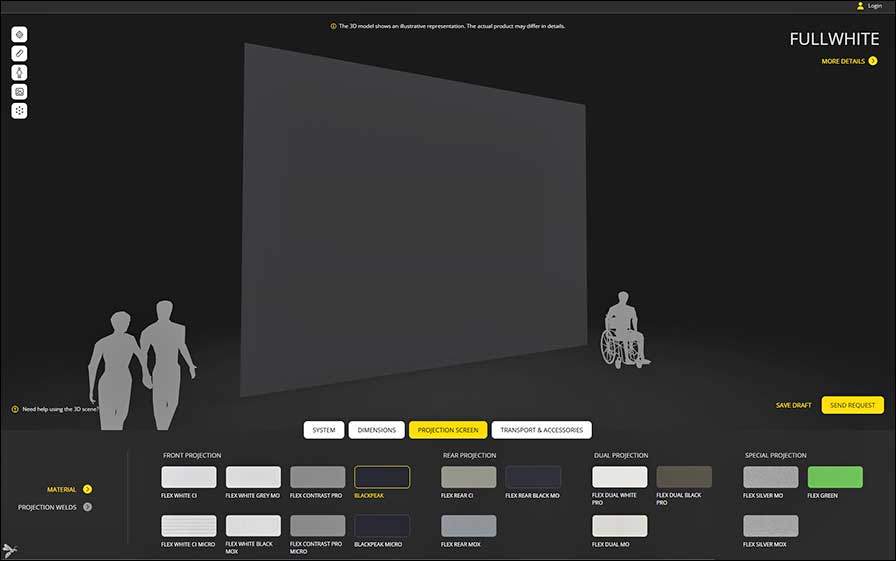896x561 pixels.
Task: Click the arrow icon next to Projection Welds
Action: (87, 507)
